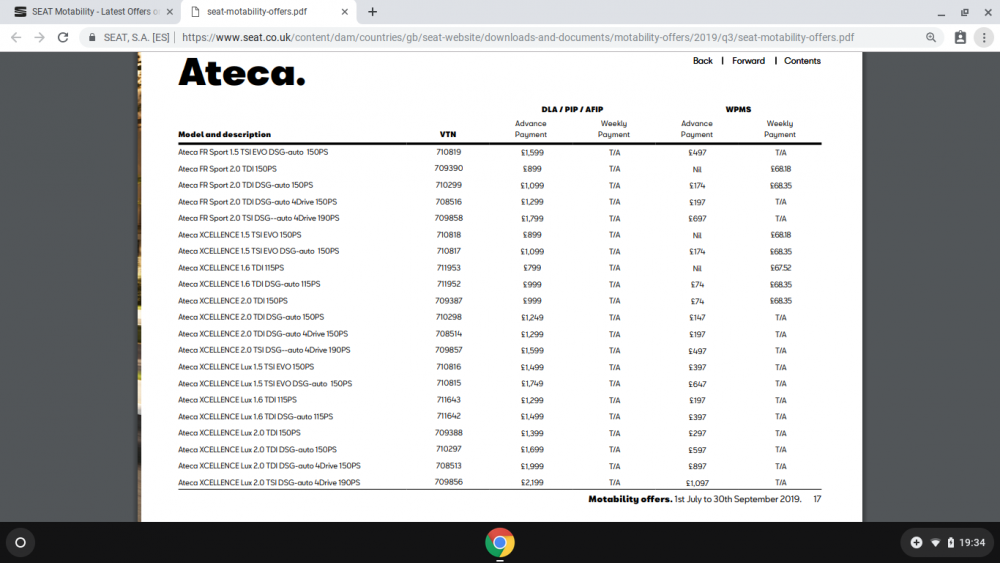Click the plus notification icon in tray
The width and height of the screenshot is (1000, 563).
916,543
